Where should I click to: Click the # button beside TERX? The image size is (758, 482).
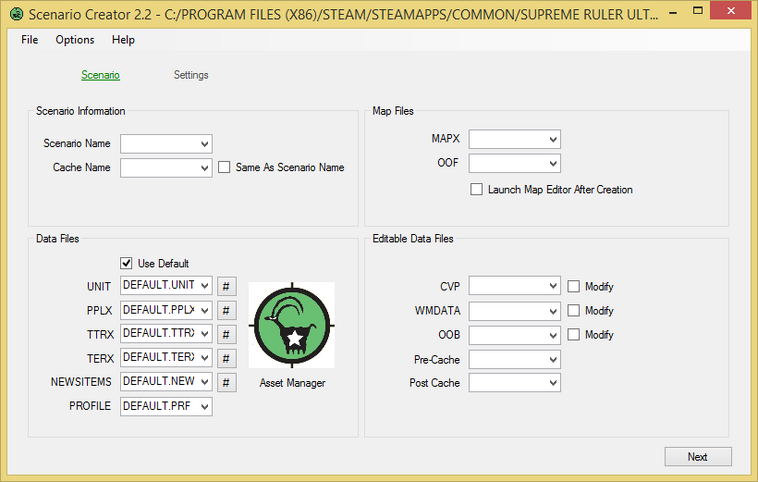pos(226,359)
